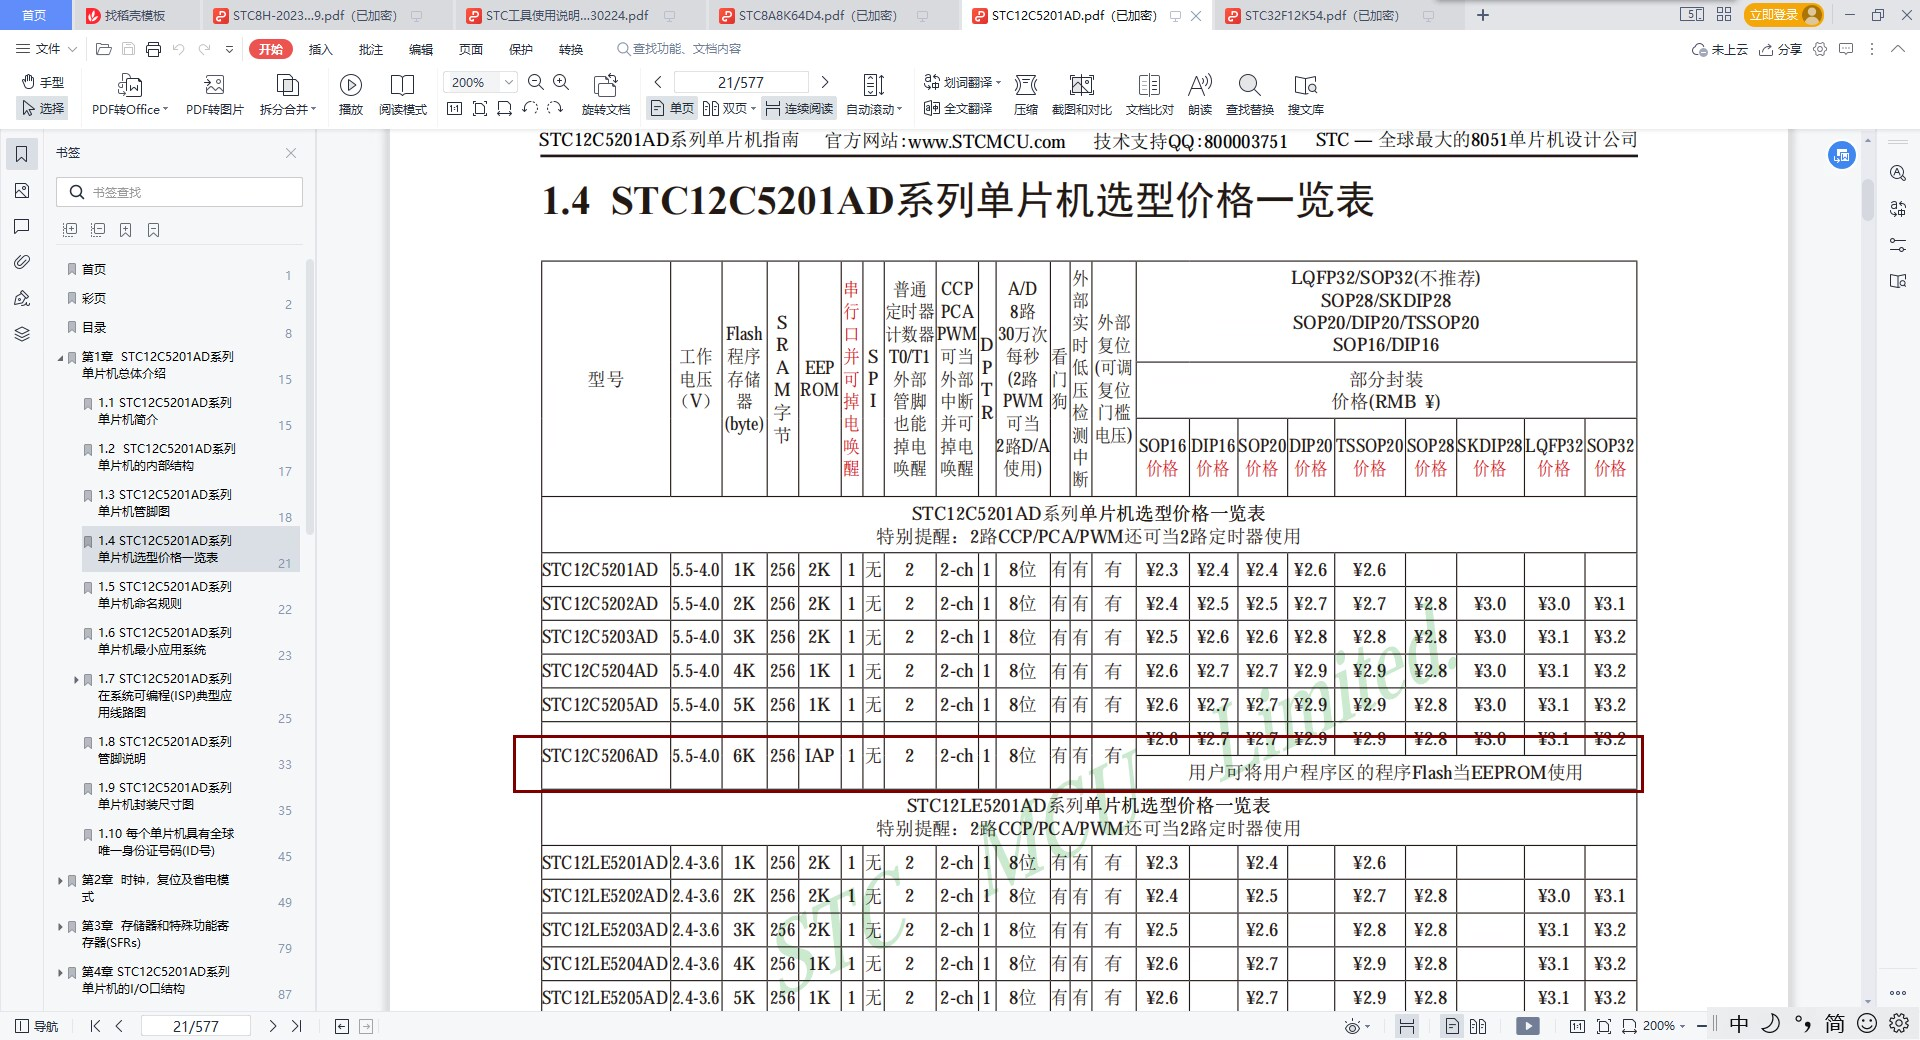Viewport: 1920px width, 1040px height.
Task: Click open-folder icon in quick toolbar
Action: pos(103,49)
